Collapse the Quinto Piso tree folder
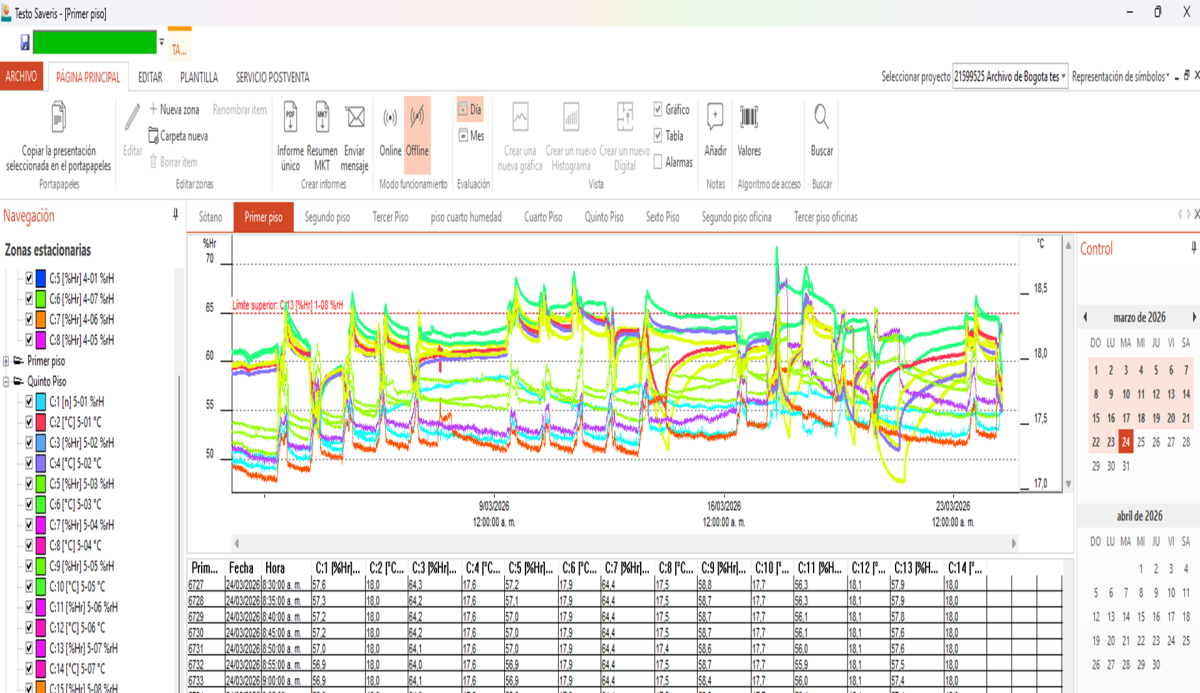Image resolution: width=1200 pixels, height=693 pixels. tap(7, 381)
